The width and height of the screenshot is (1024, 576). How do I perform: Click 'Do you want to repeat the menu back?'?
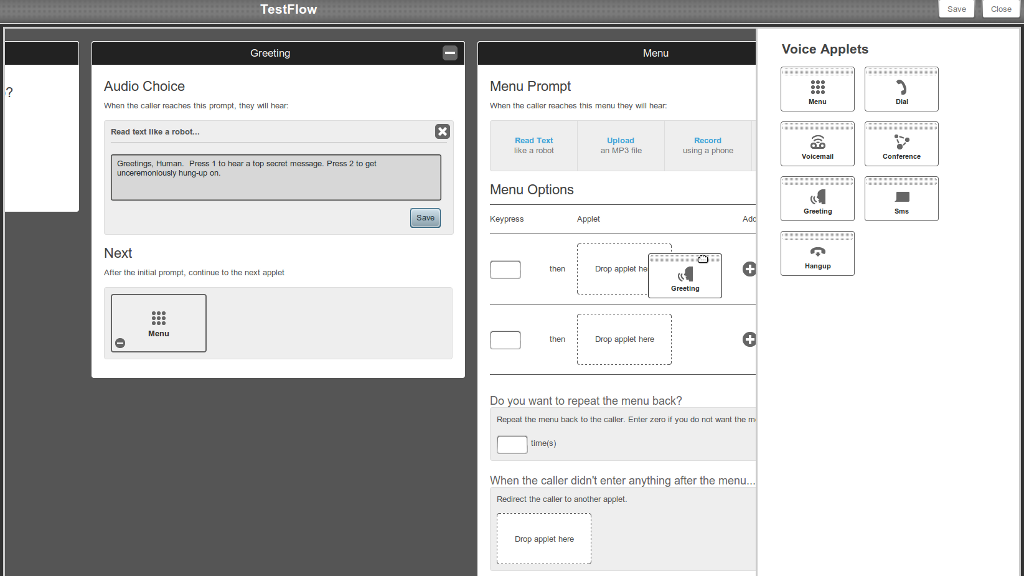(586, 400)
